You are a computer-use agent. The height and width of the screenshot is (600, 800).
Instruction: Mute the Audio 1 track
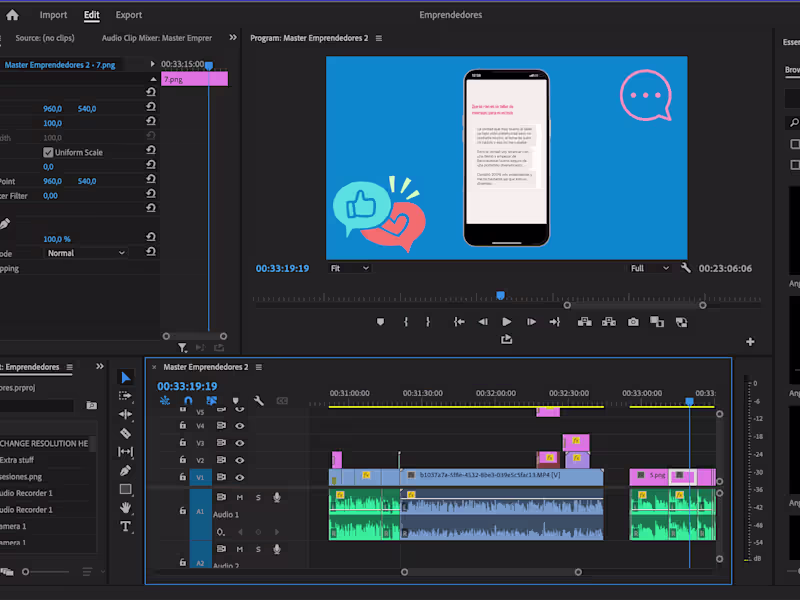pos(239,497)
